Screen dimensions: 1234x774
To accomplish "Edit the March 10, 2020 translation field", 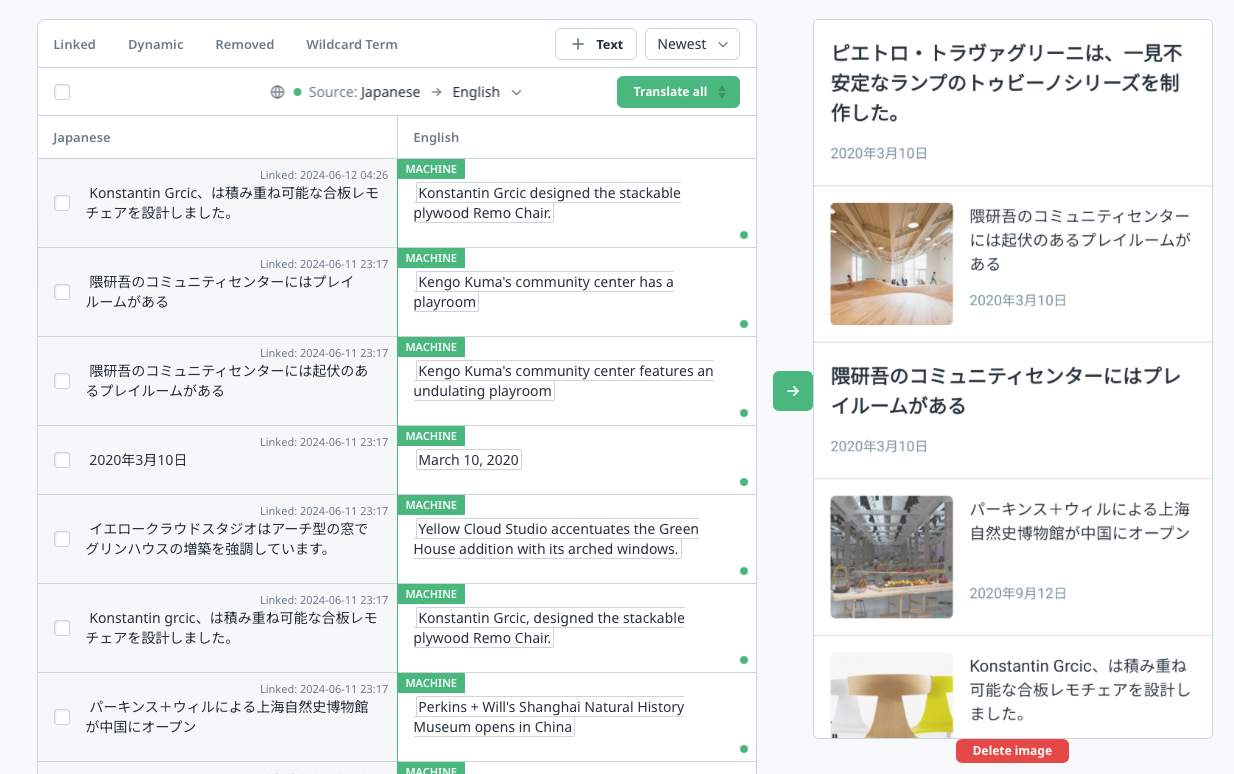I will 469,460.
